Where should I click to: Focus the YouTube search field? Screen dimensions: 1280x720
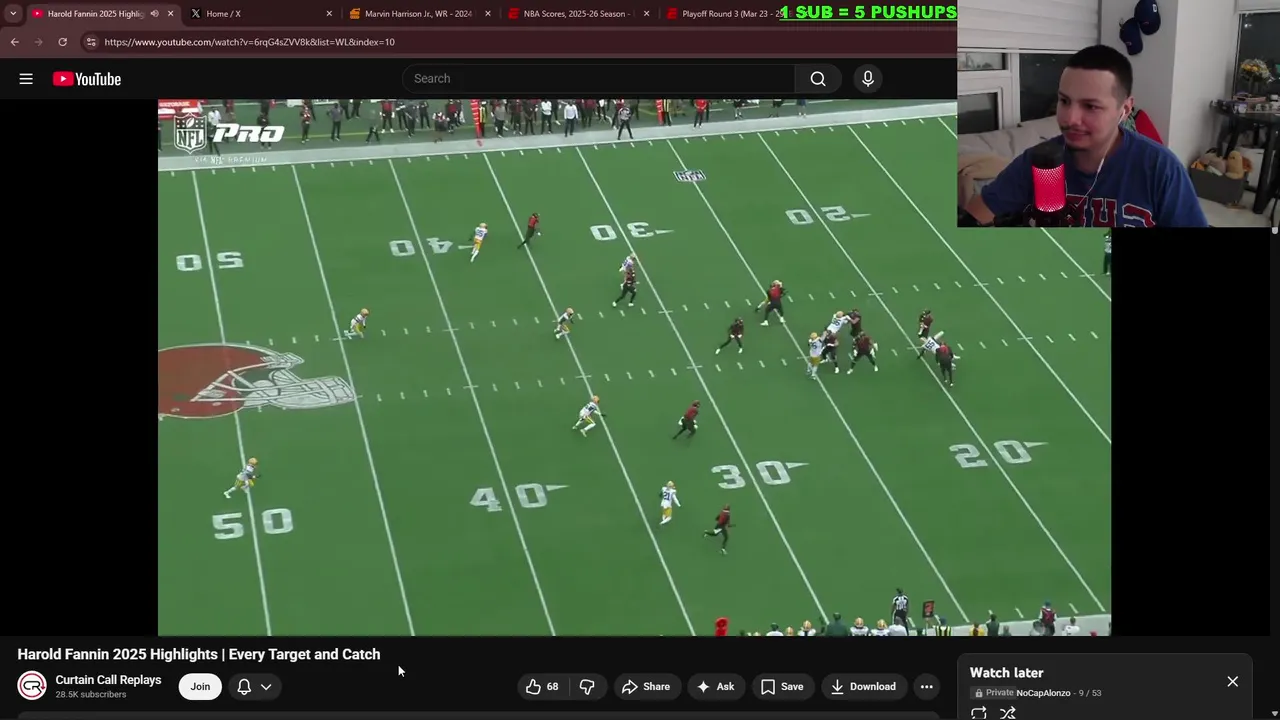(600, 79)
